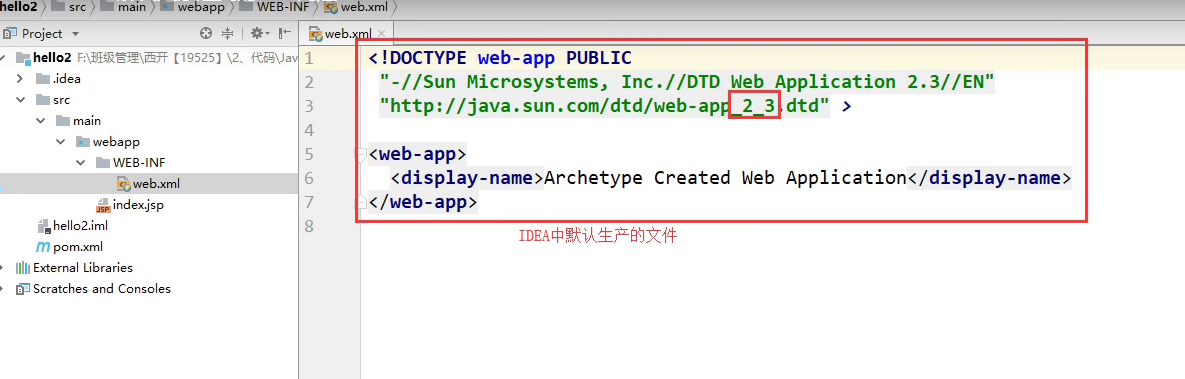Click the Scroll from Source target icon

tap(206, 33)
